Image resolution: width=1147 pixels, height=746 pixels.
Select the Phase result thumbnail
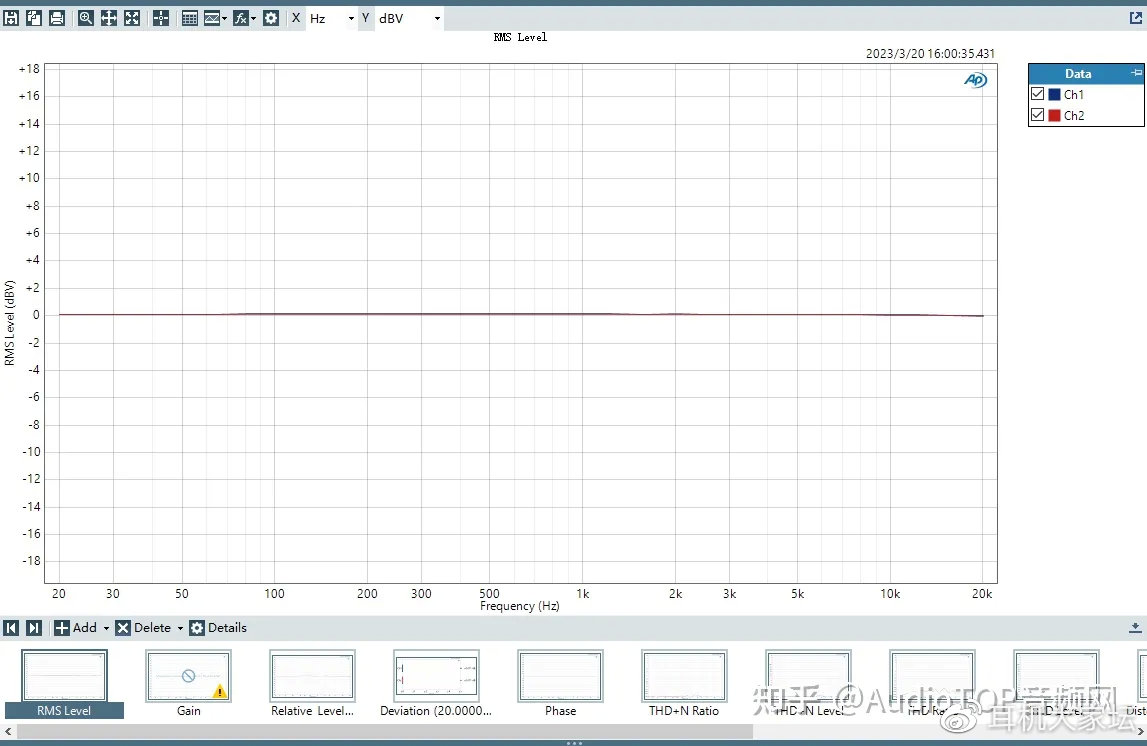tap(560, 677)
